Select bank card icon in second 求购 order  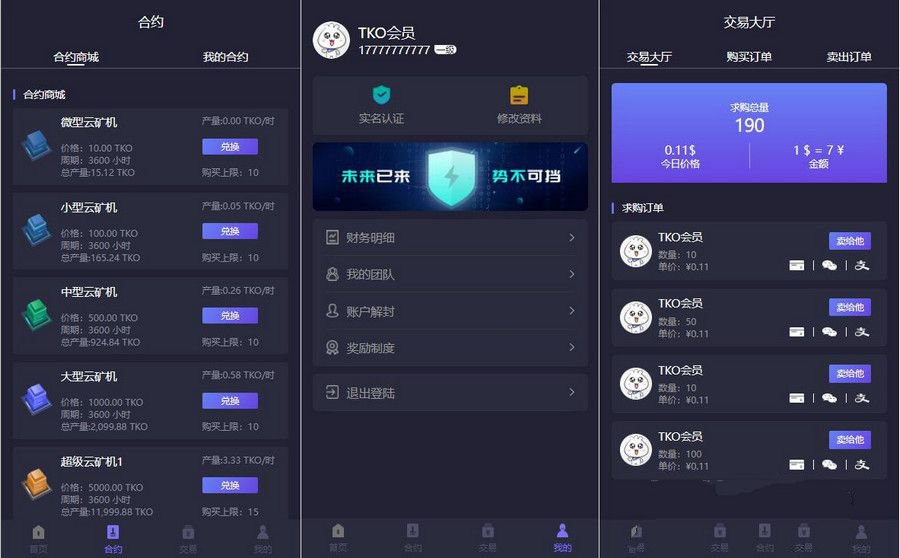tap(797, 332)
